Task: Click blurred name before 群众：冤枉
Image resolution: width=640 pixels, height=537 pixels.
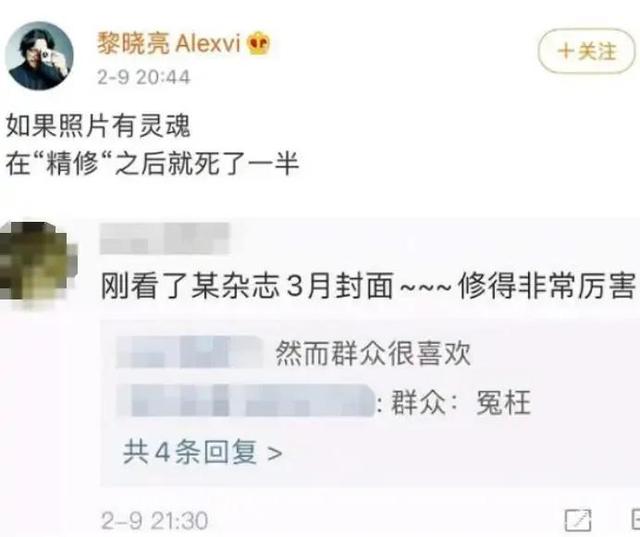Action: pos(245,401)
